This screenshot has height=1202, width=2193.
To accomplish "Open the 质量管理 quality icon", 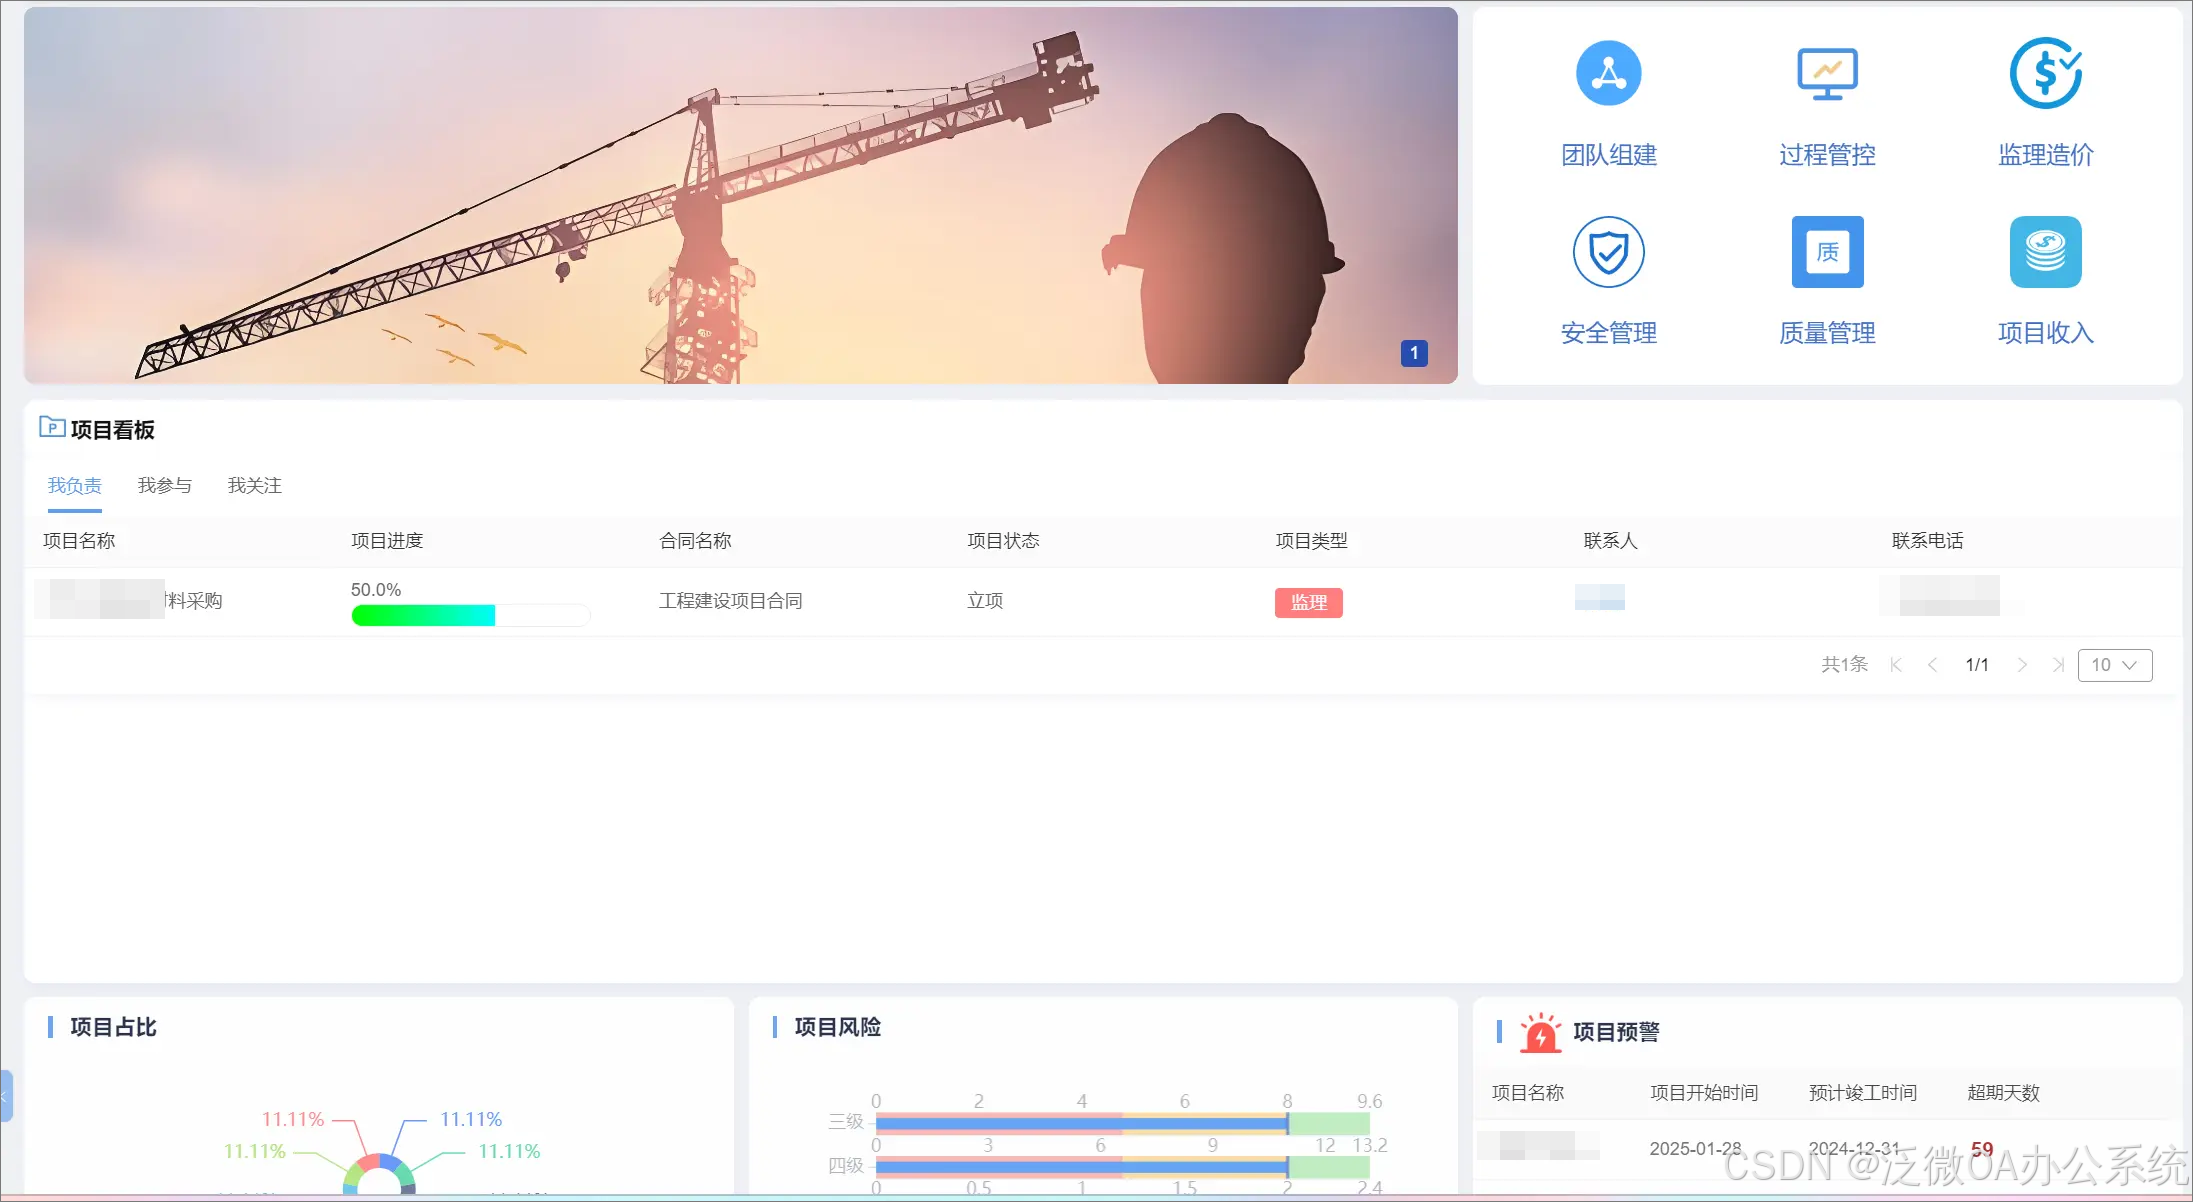I will pos(1827,252).
